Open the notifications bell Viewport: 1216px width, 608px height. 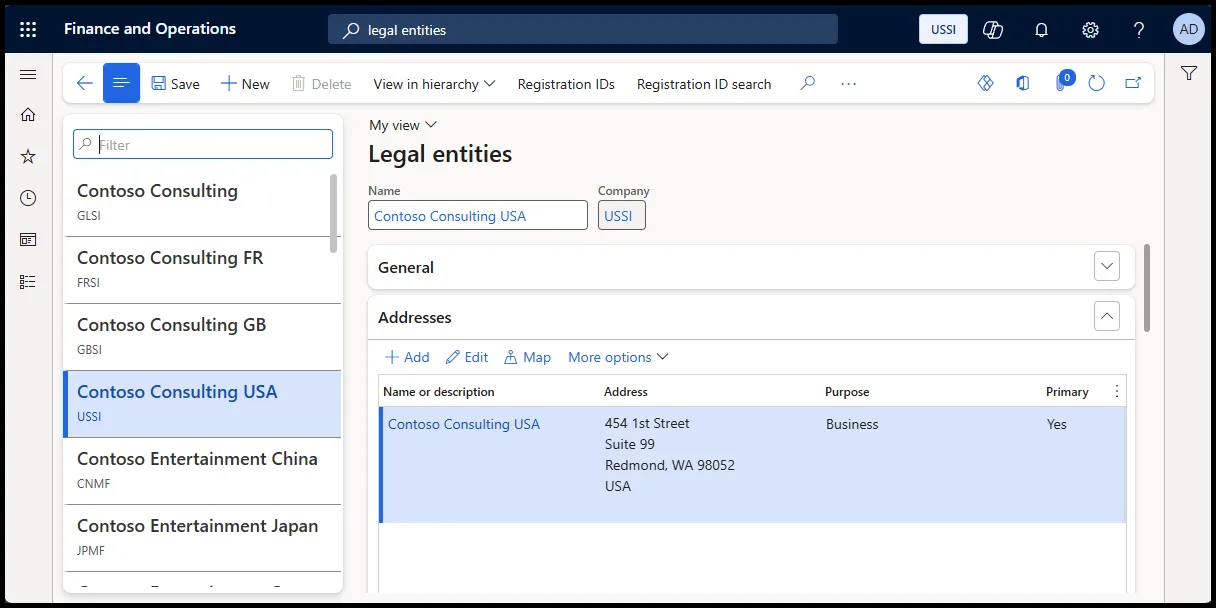[1041, 29]
